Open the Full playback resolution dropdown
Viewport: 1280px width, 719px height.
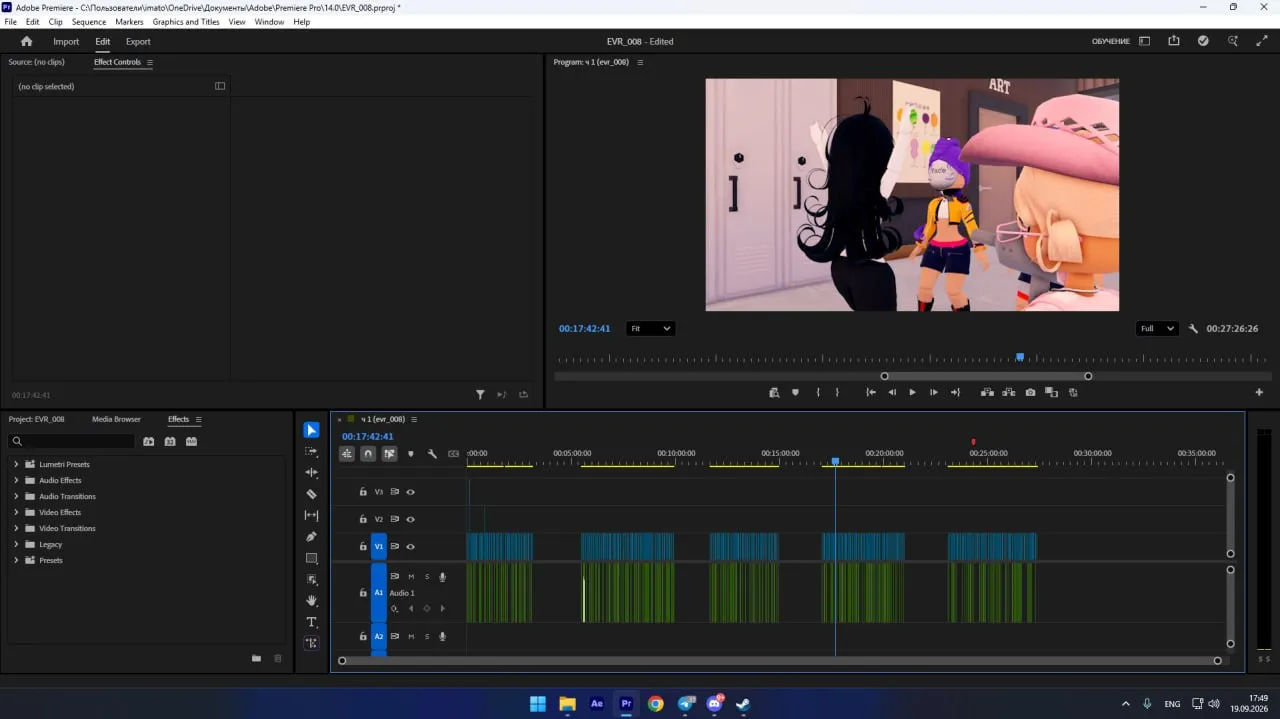coord(1157,329)
